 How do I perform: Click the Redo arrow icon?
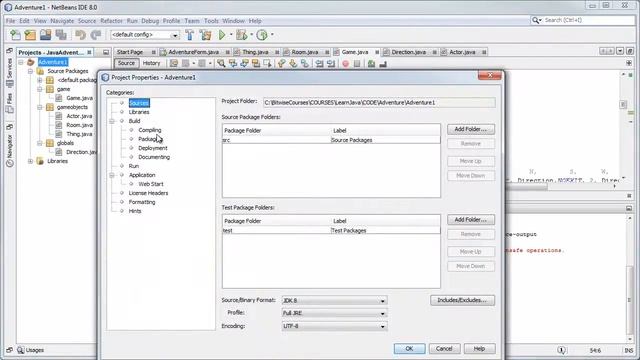point(96,35)
